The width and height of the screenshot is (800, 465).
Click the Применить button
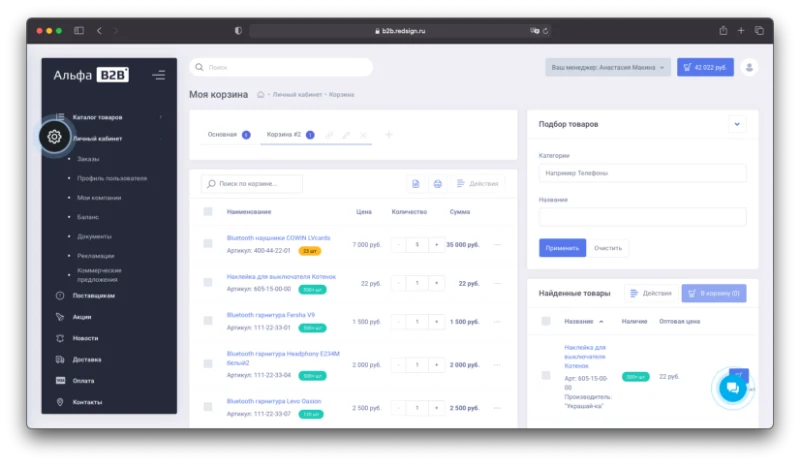[562, 248]
